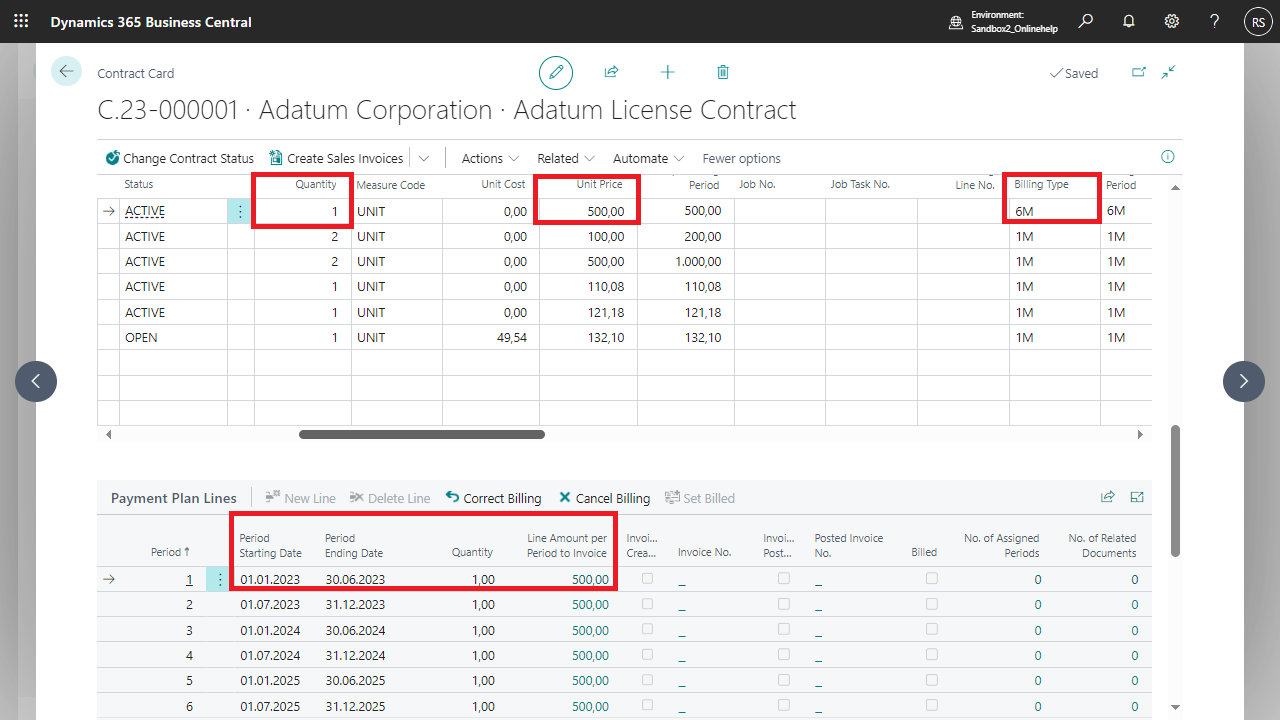Go back with the left arrow button
The width and height of the screenshot is (1280, 720).
click(66, 71)
